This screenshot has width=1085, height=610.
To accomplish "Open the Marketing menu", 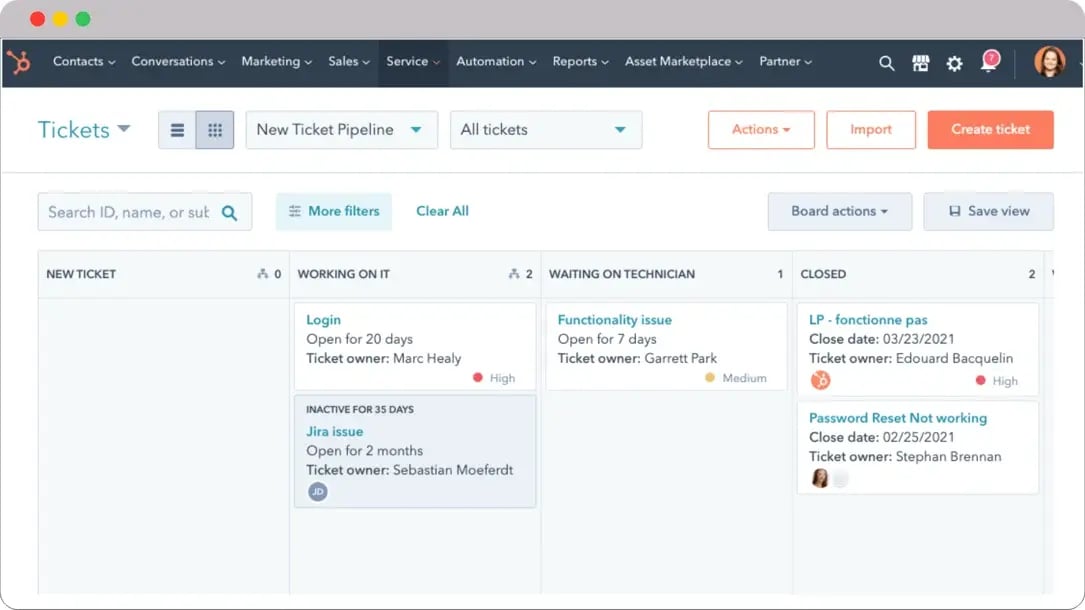I will tap(276, 62).
